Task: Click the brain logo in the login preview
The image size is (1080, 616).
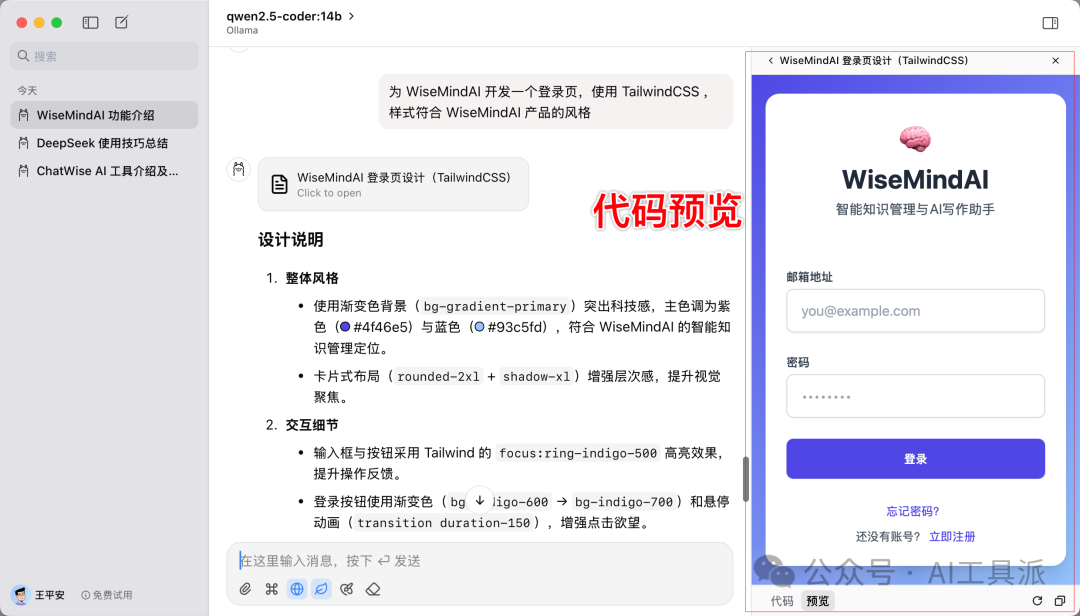Action: coord(915,139)
